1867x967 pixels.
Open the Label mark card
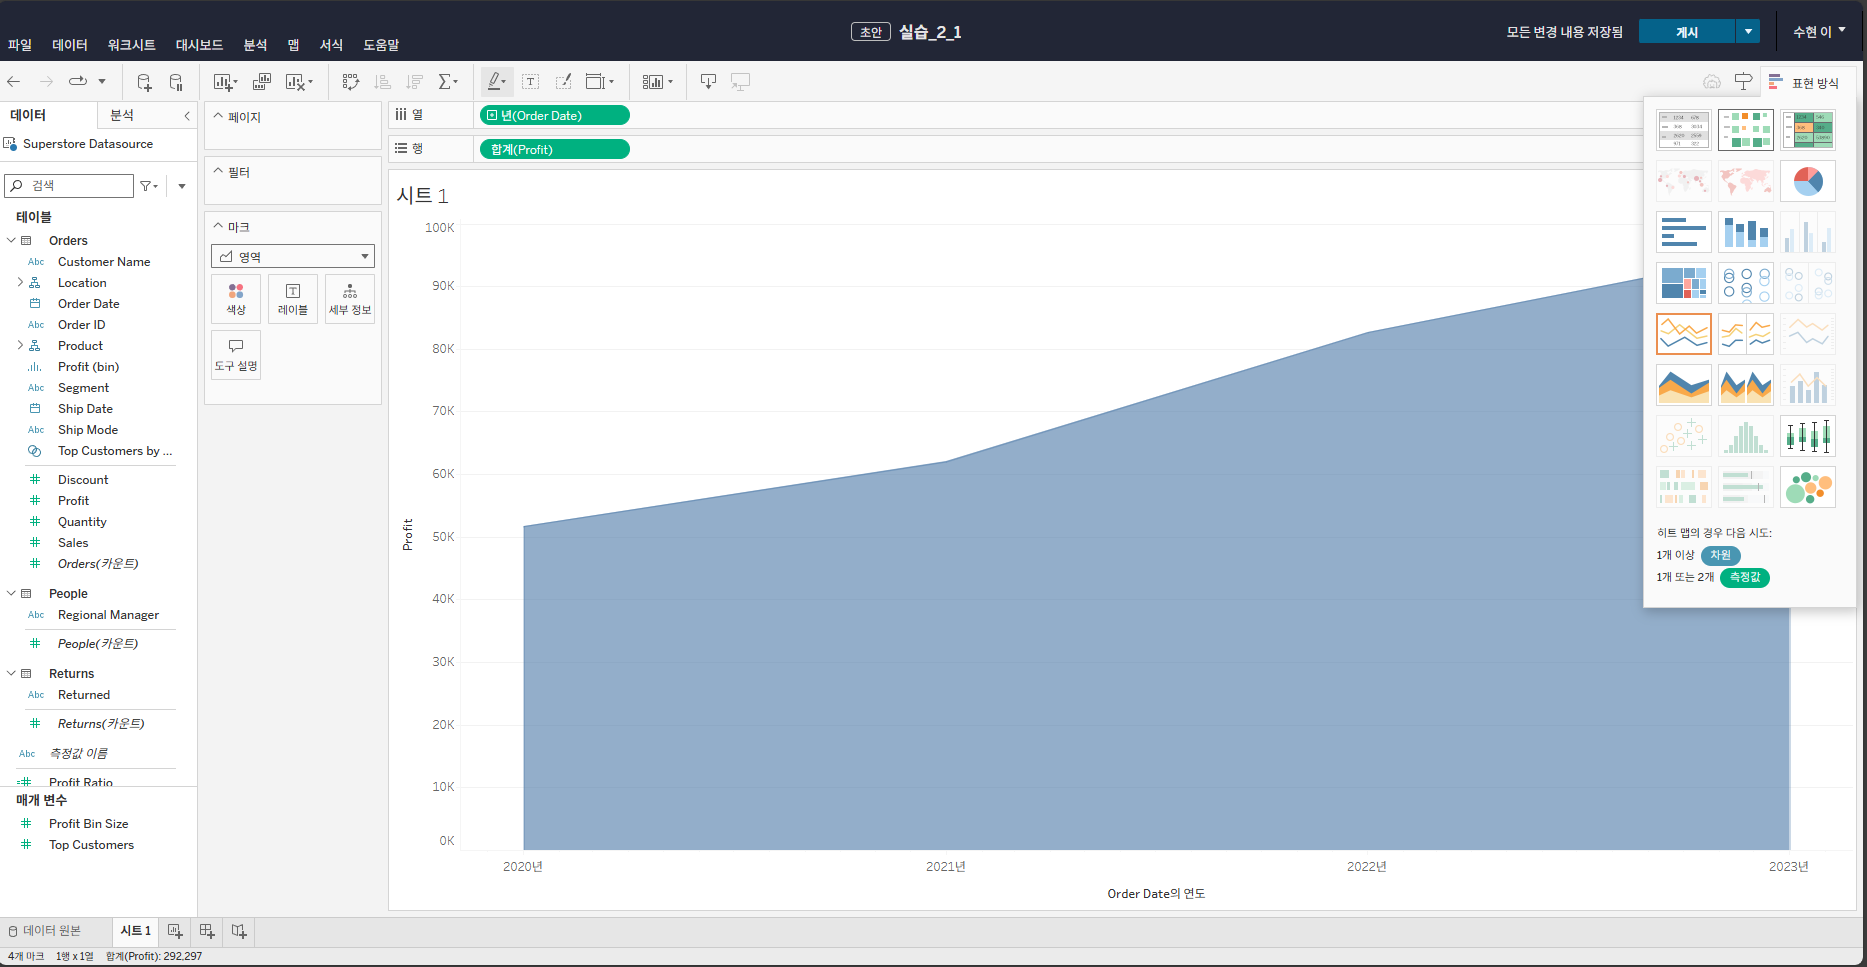tap(293, 298)
